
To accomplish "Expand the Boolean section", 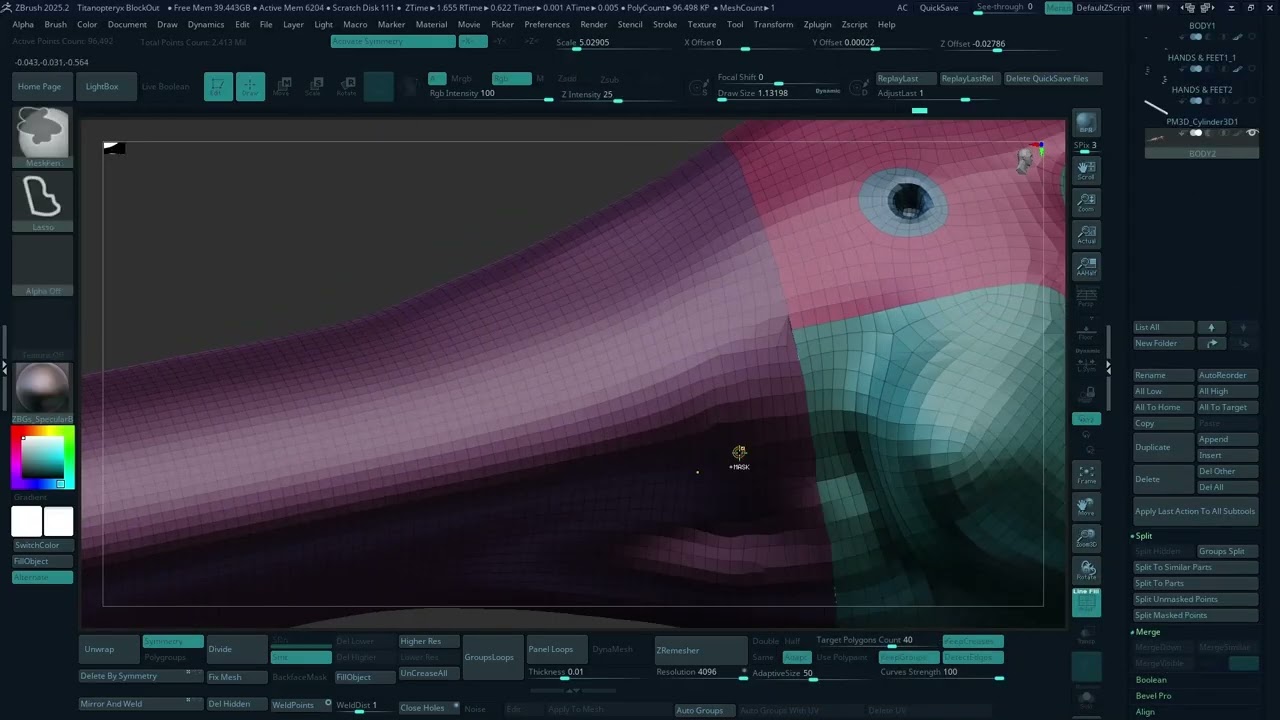I will point(1151,679).
